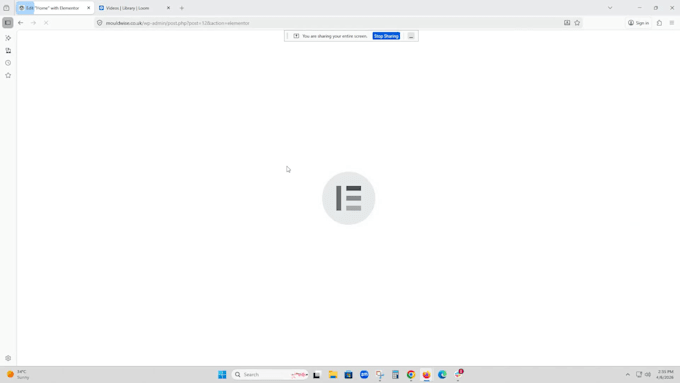Click the Elementor loading logo
Screen dimensions: 680x383
pos(349,198)
